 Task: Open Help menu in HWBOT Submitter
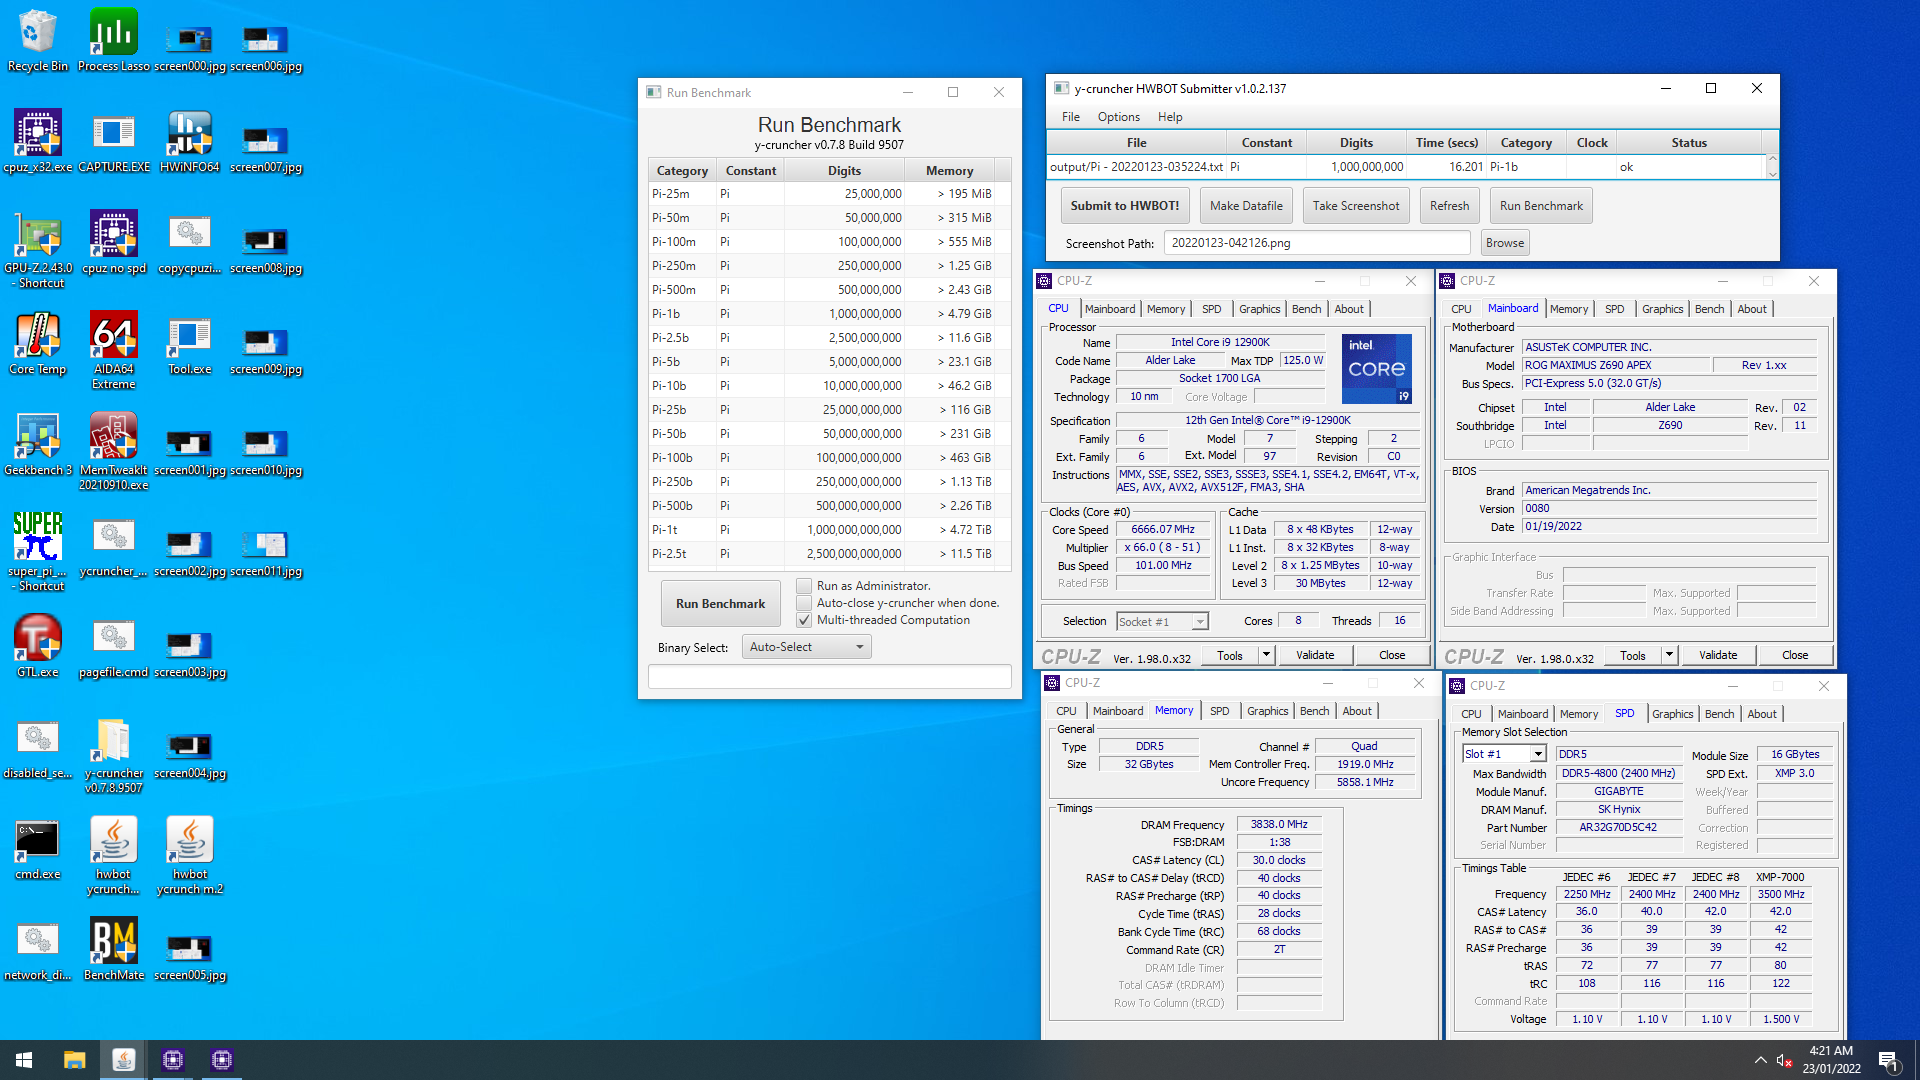click(1170, 117)
